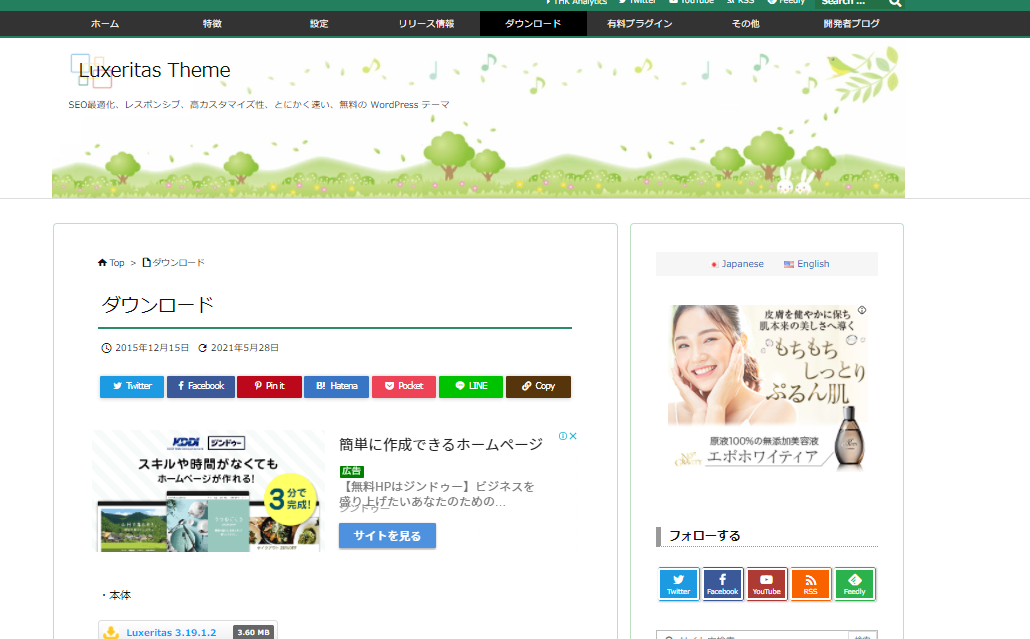Screen dimensions: 1030x639
Task: Share the page via the LINE button
Action: click(x=471, y=386)
